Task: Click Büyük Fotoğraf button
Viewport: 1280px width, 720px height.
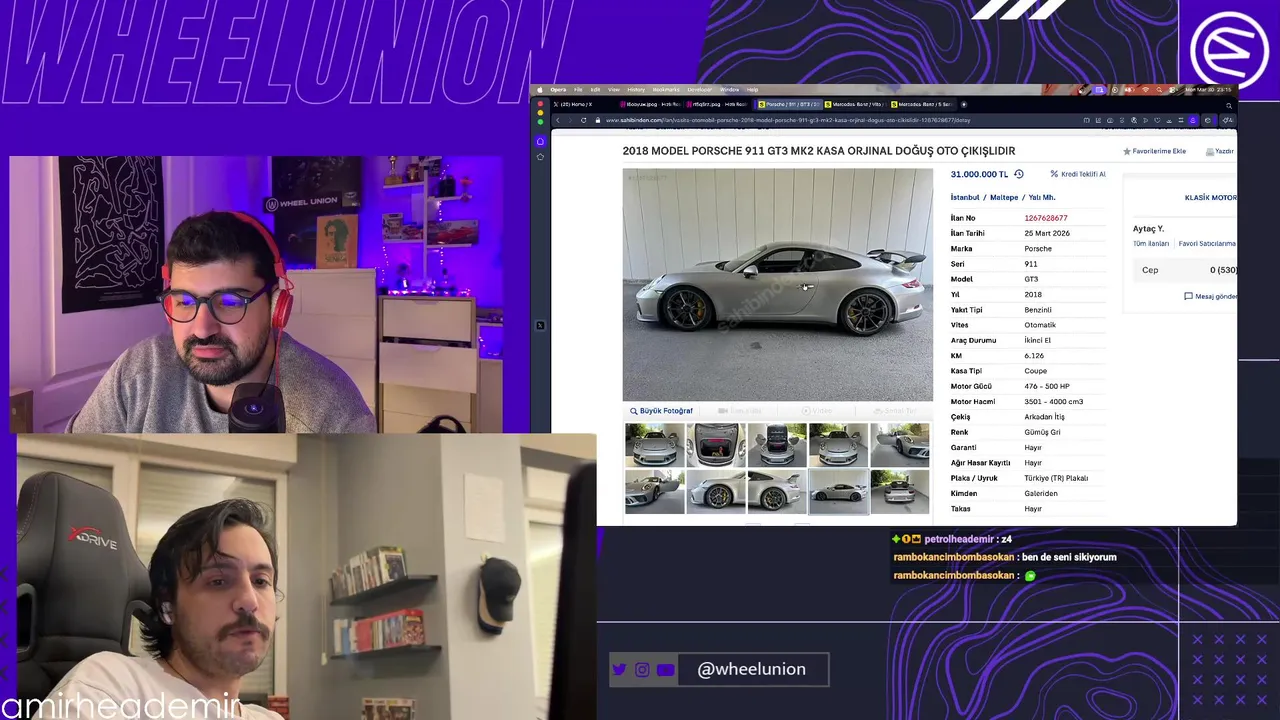Action: [661, 411]
